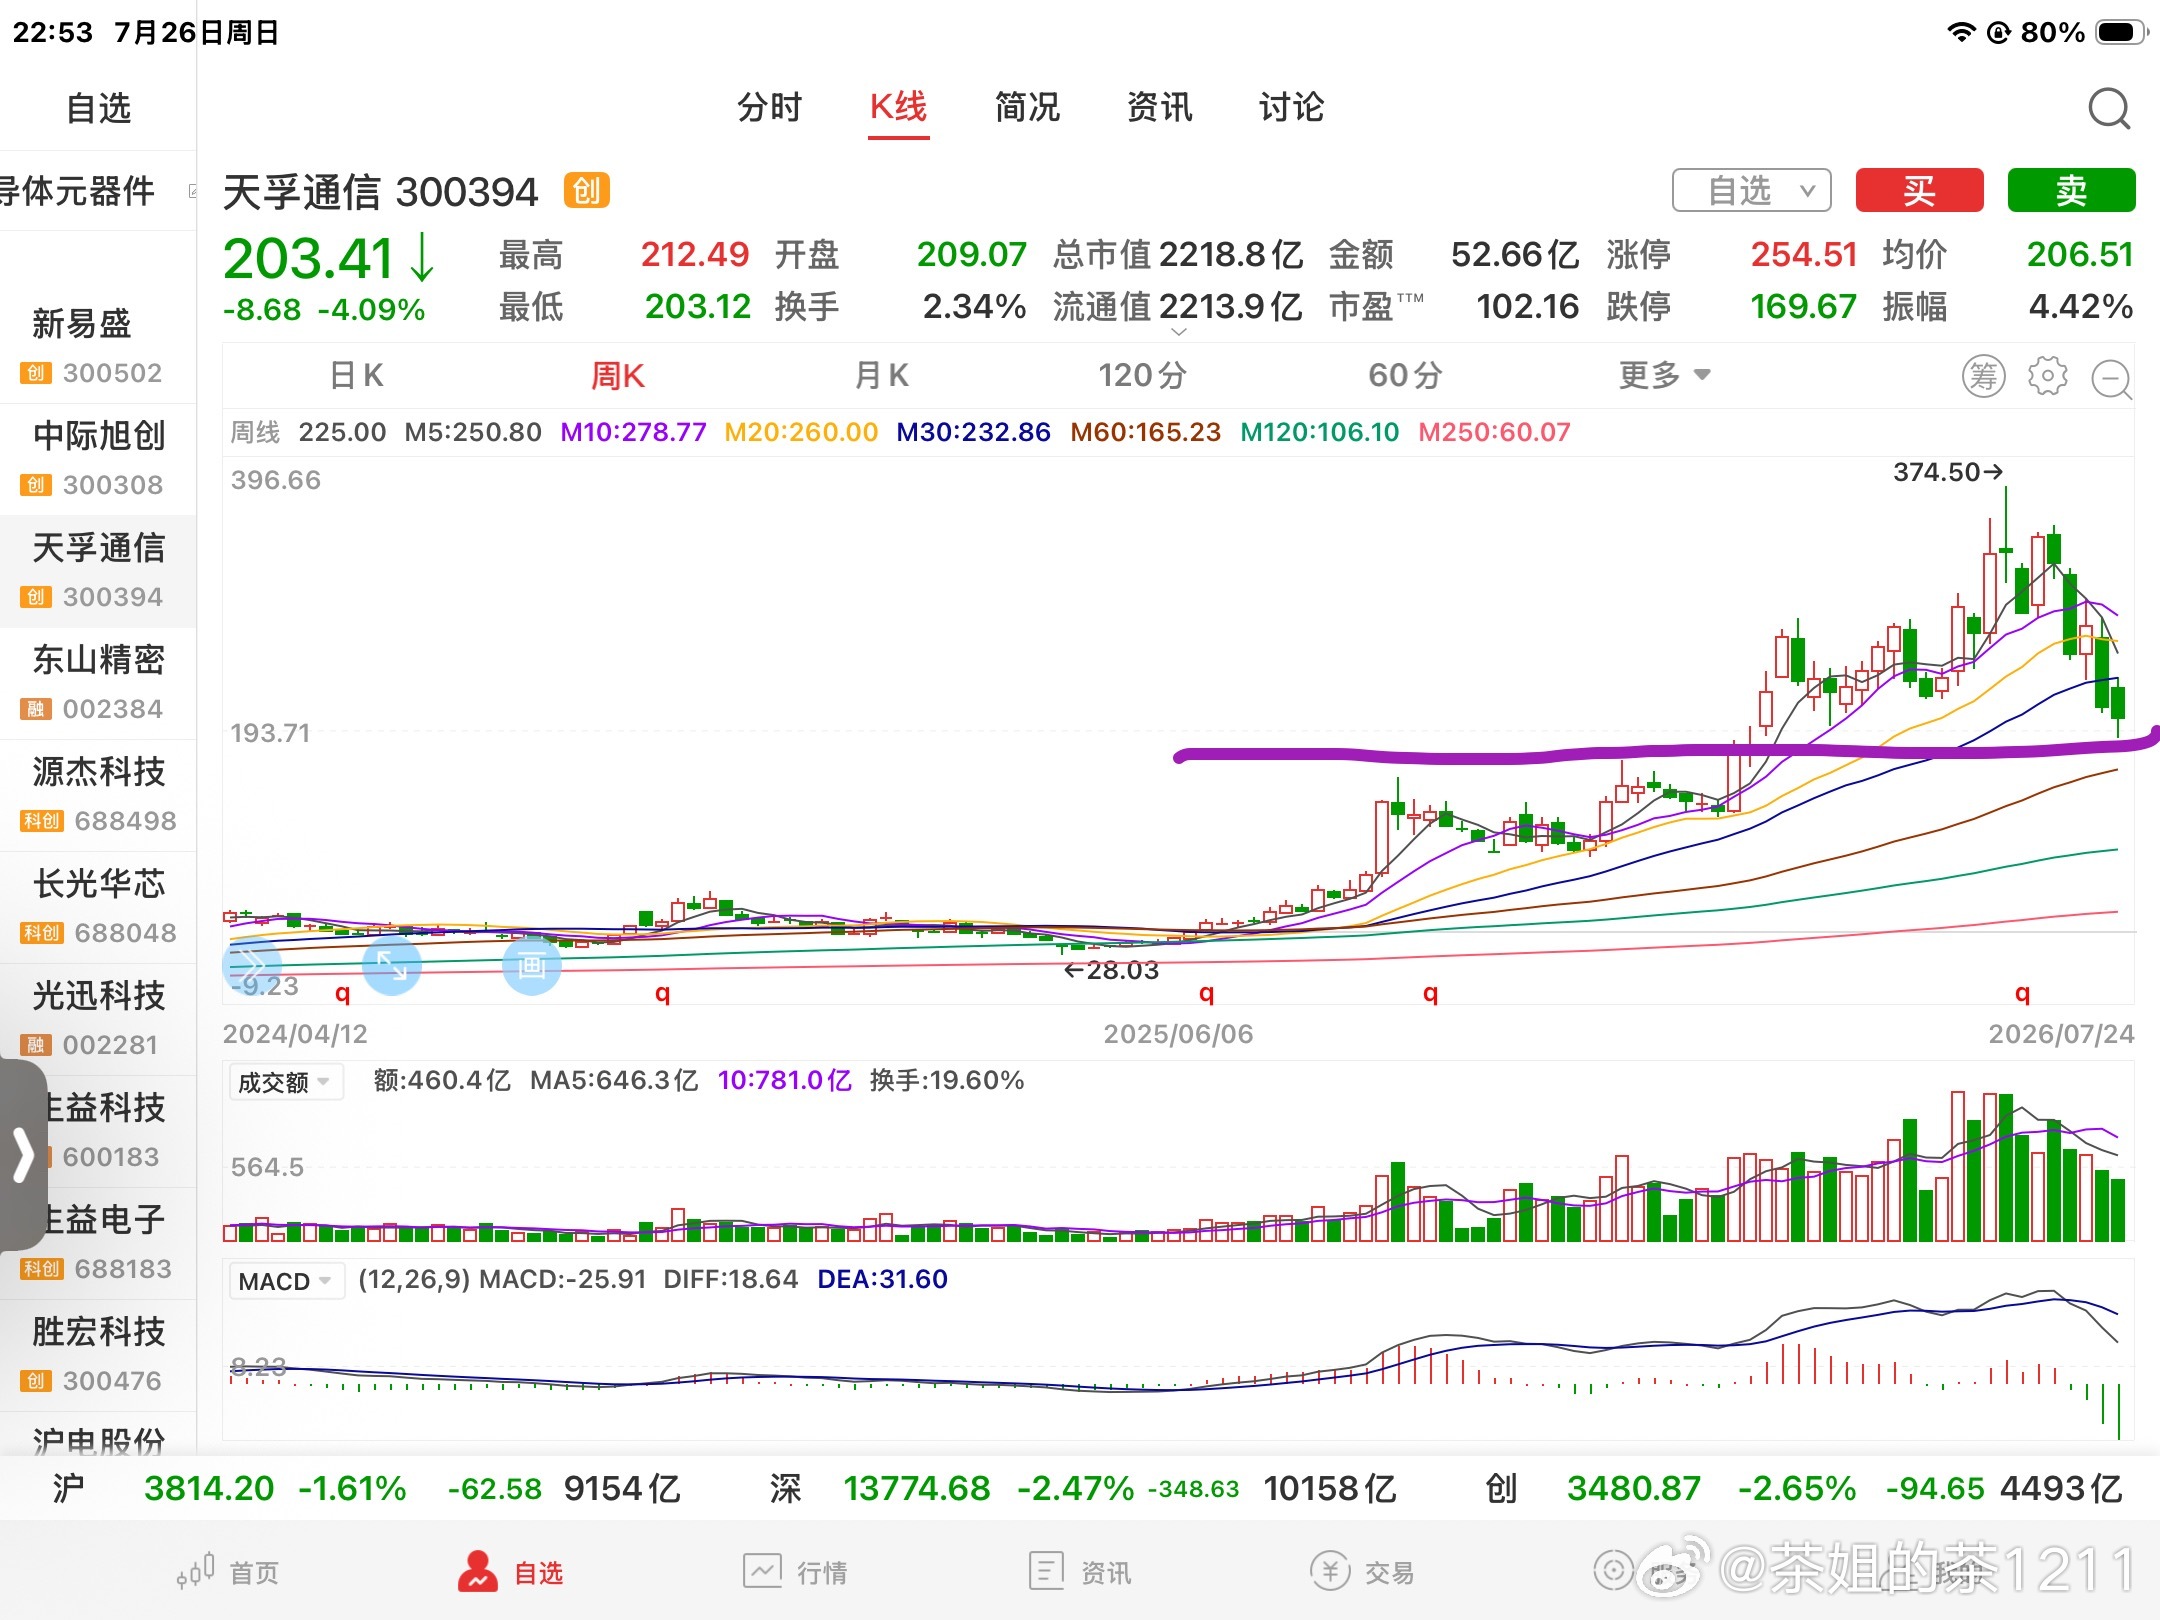Switch chart period to 60分
This screenshot has height=1620, width=2160.
pyautogui.click(x=1405, y=375)
